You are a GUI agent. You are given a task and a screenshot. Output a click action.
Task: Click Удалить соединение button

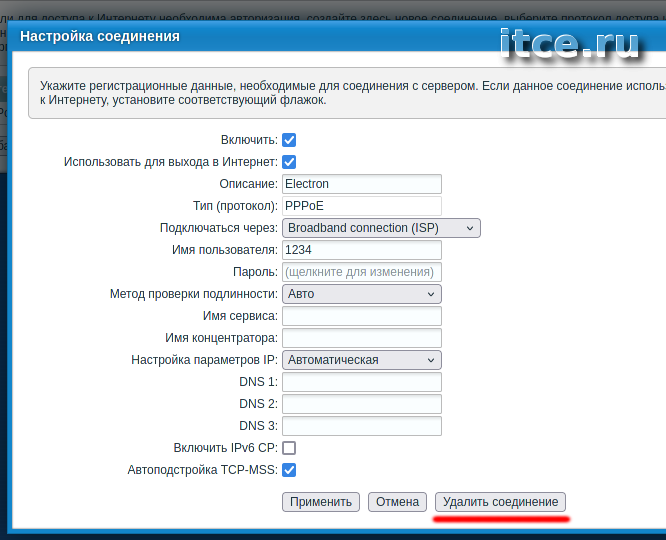[500, 502]
